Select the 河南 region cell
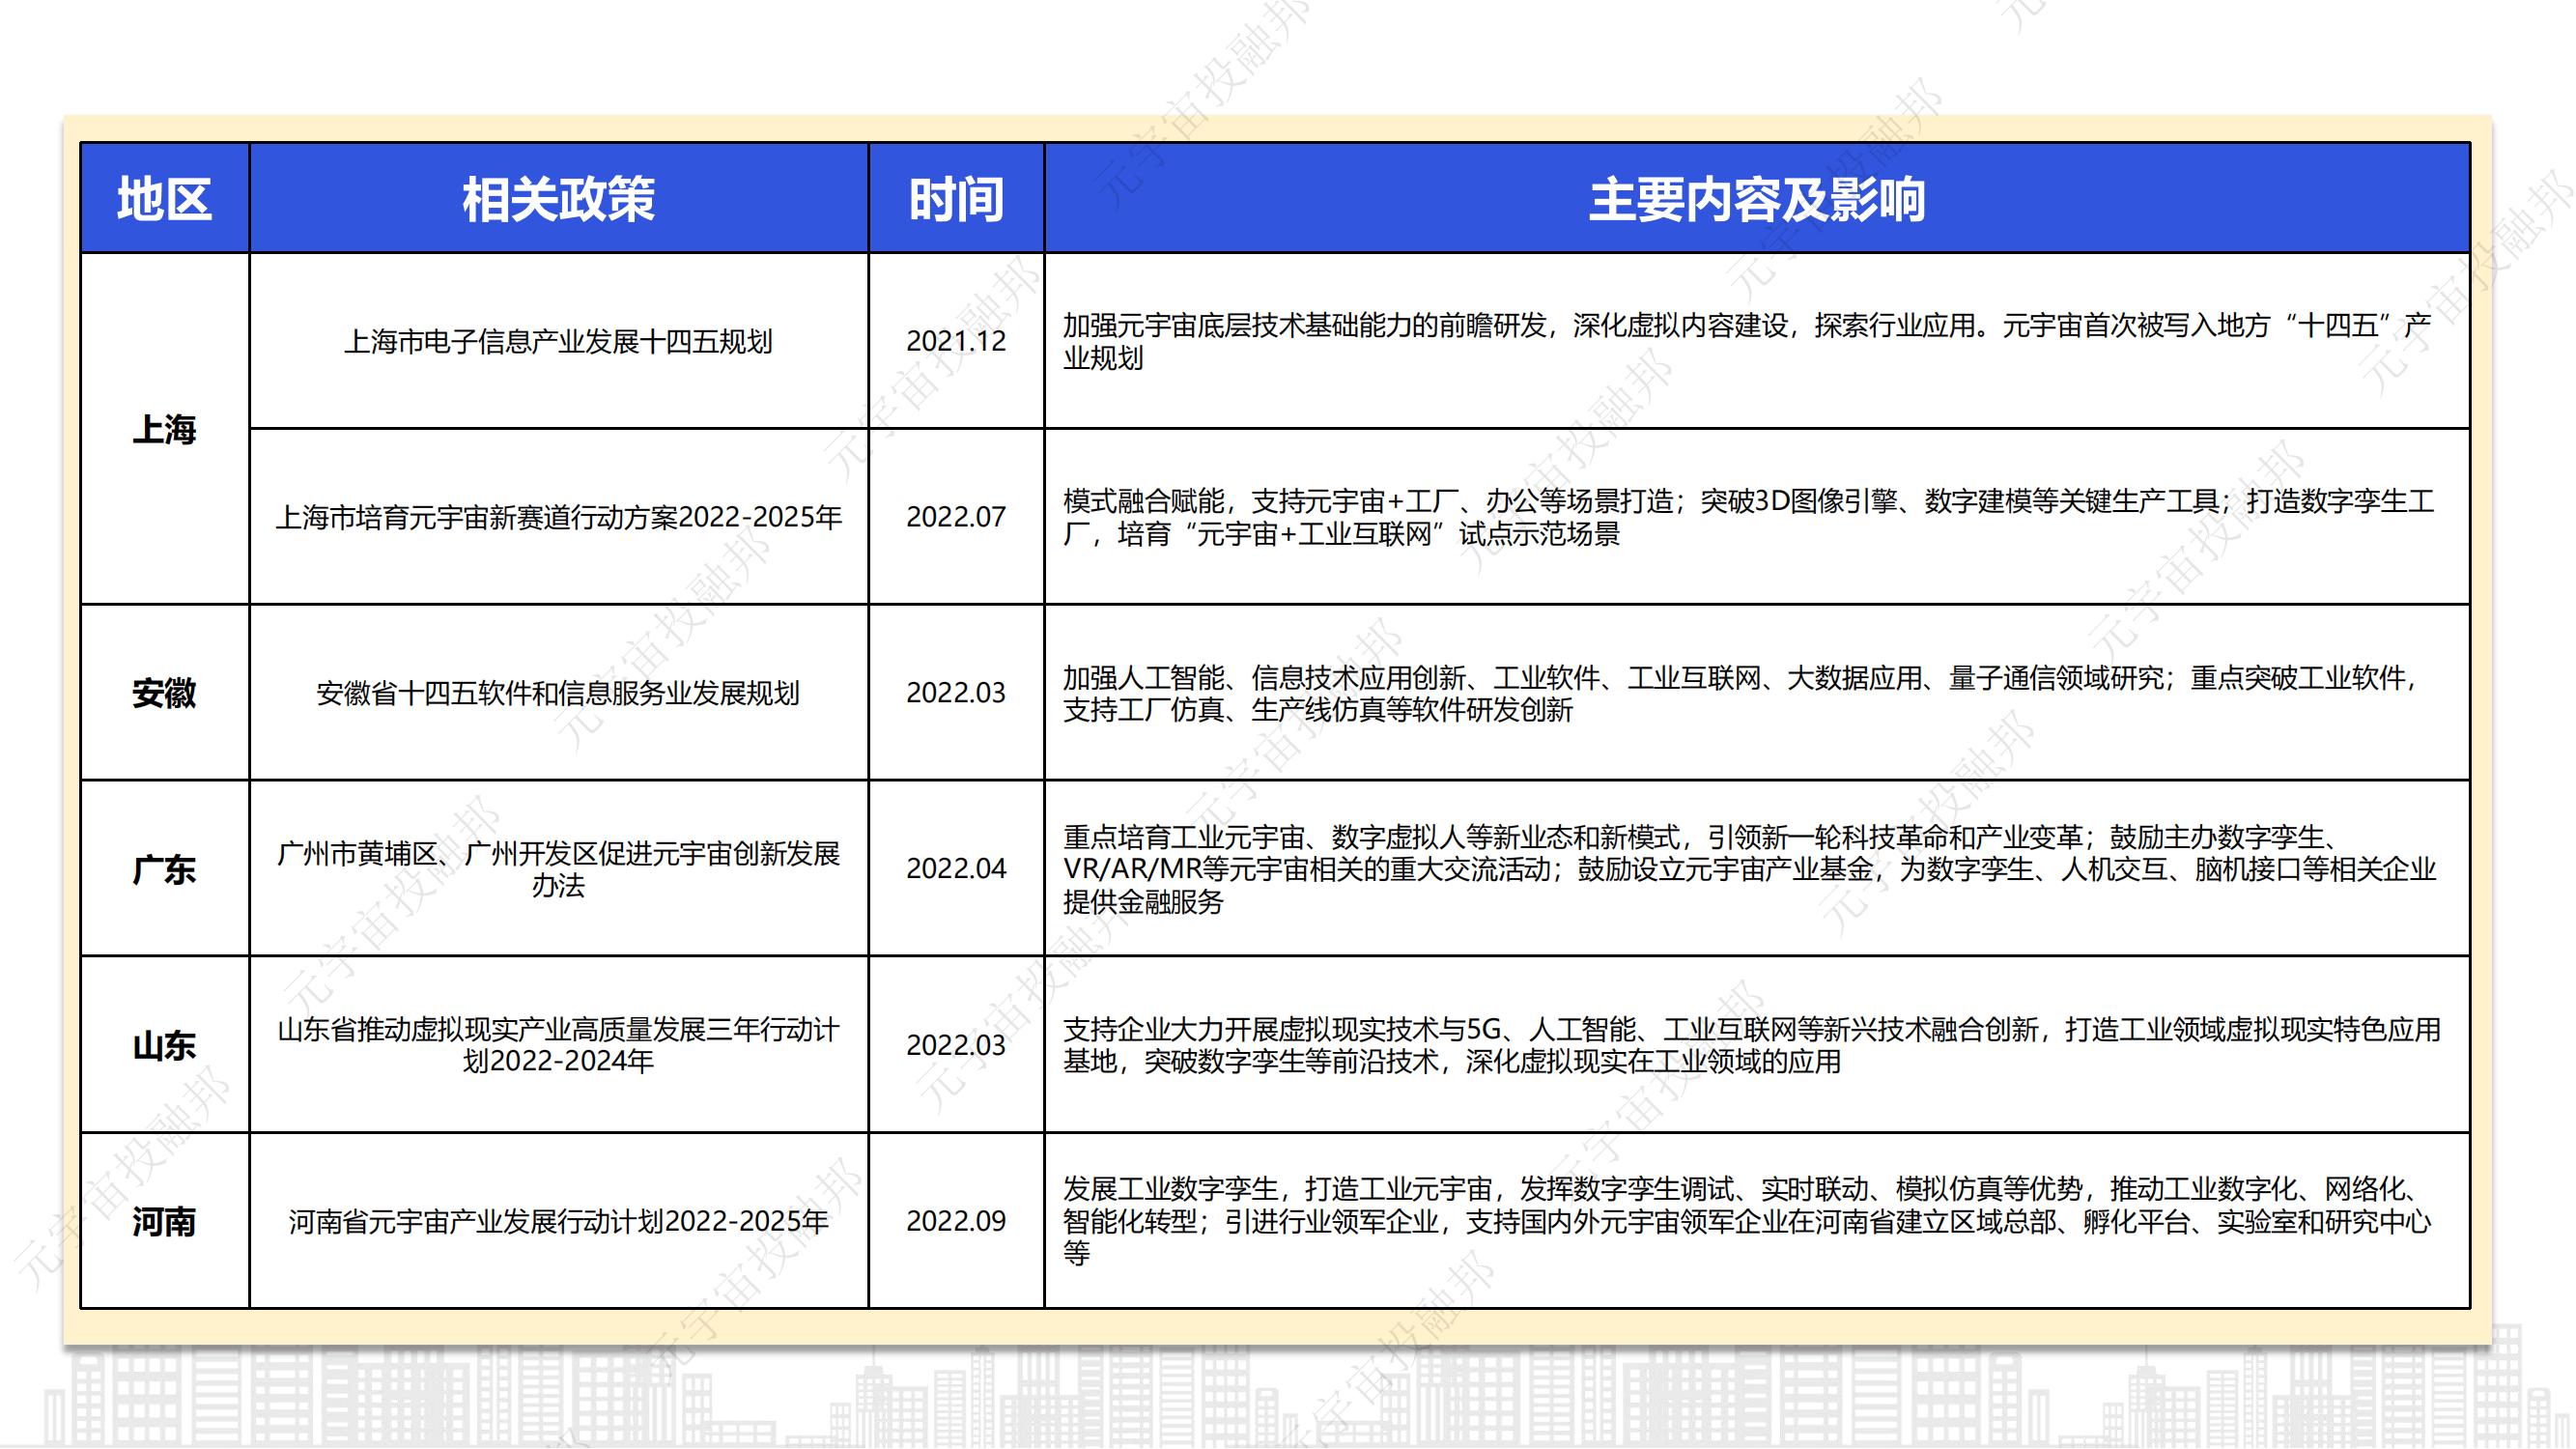 pyautogui.click(x=164, y=1221)
